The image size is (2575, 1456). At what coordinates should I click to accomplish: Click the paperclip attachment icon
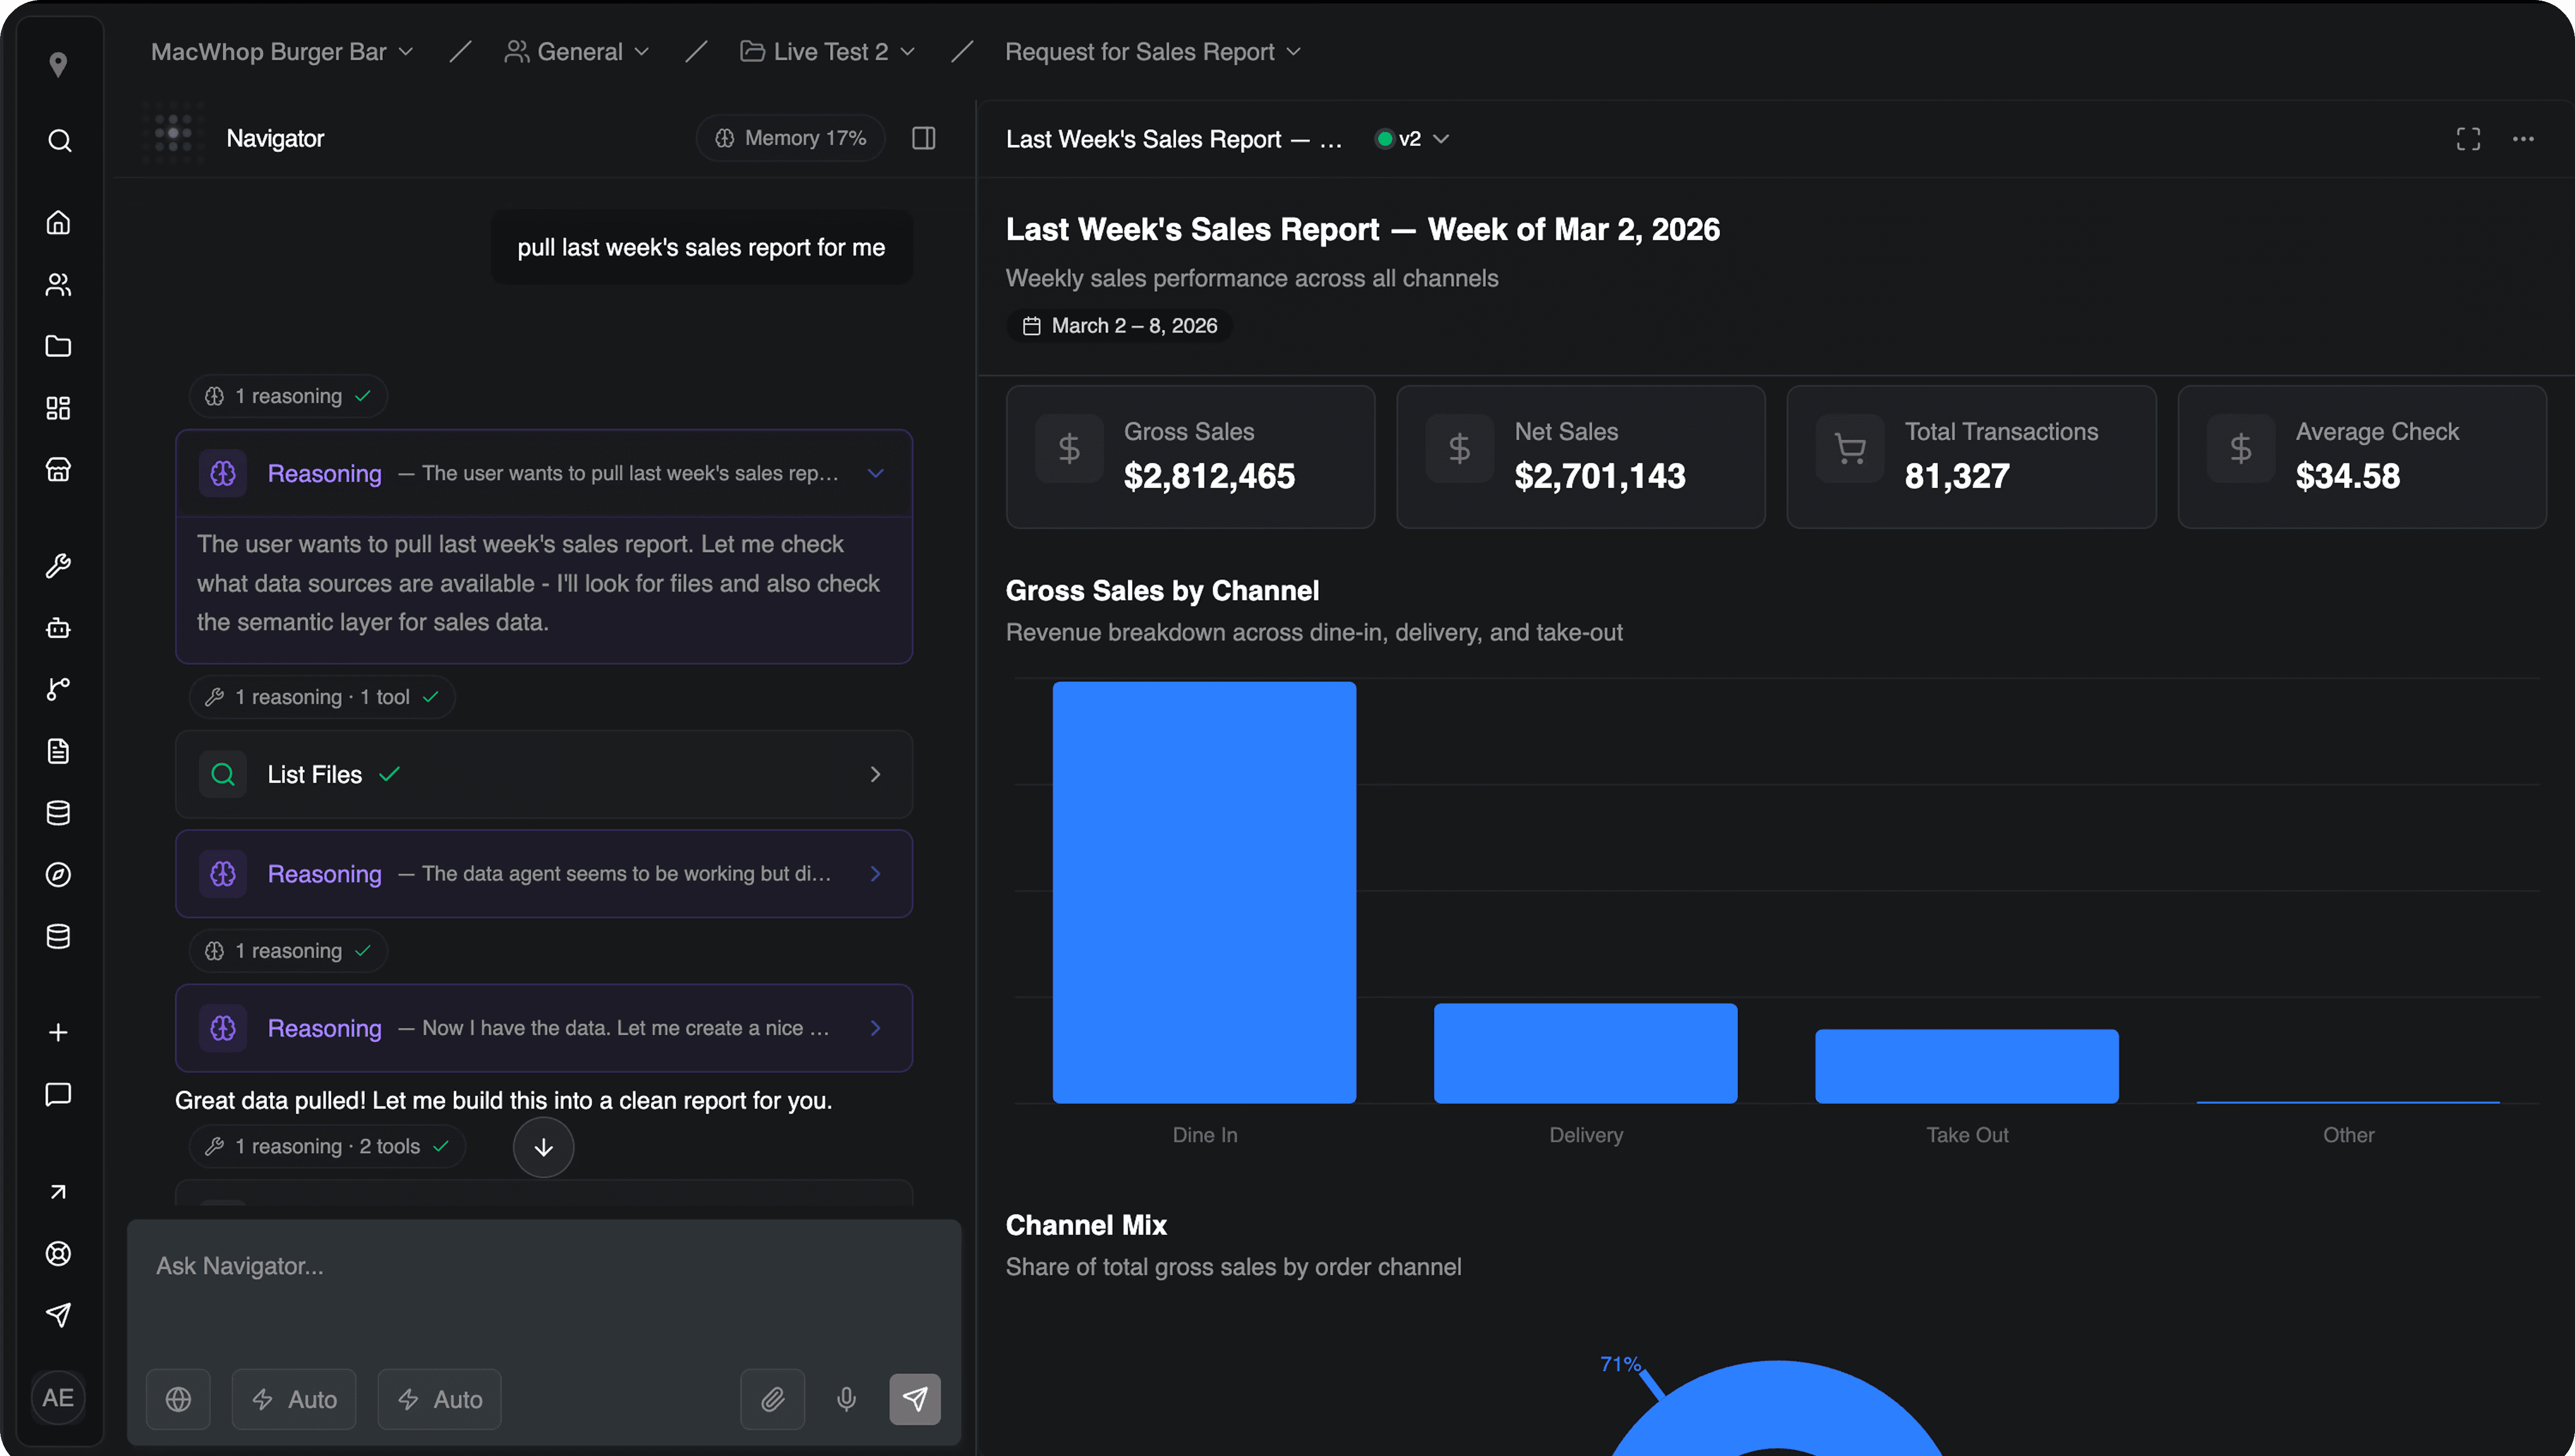pyautogui.click(x=772, y=1399)
